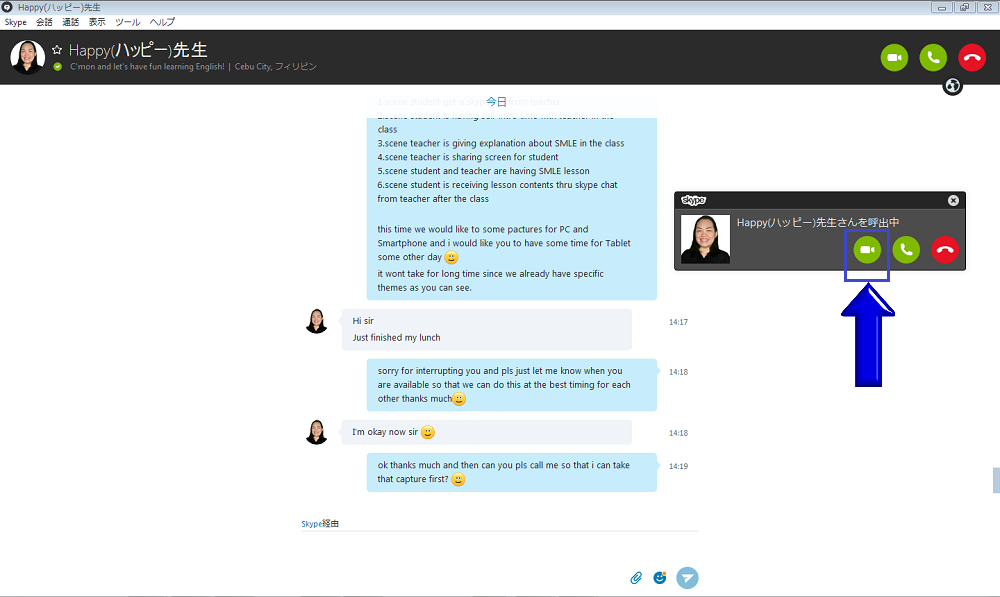Attach a file with paperclip icon
The image size is (1000, 597).
(636, 578)
